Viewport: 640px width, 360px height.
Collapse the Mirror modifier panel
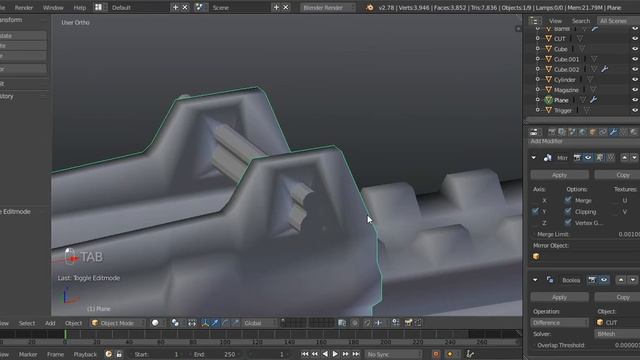click(534, 158)
